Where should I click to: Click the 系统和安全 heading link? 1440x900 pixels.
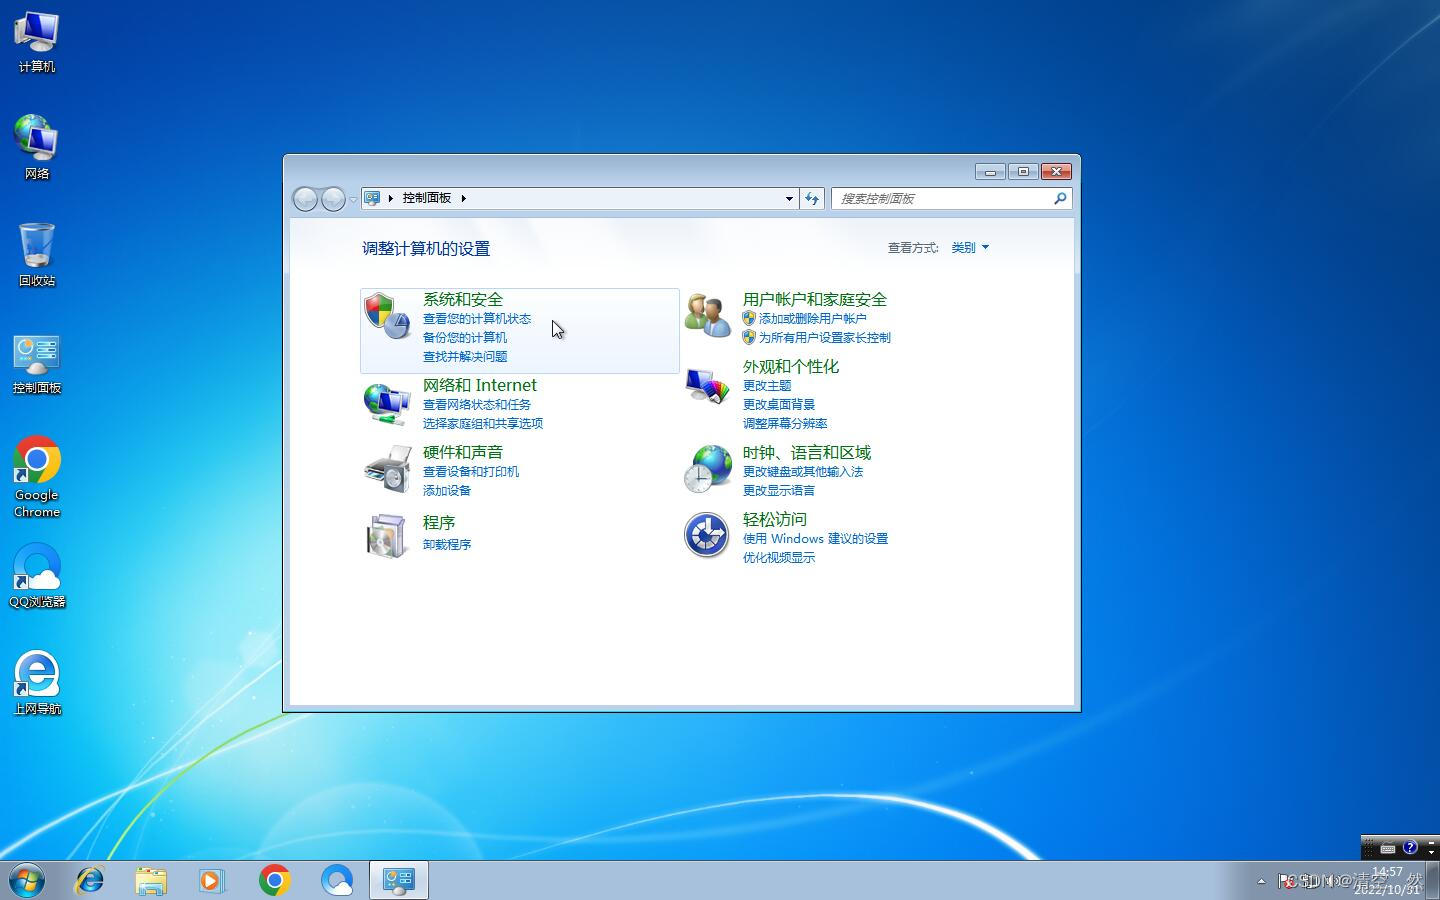[x=463, y=299]
